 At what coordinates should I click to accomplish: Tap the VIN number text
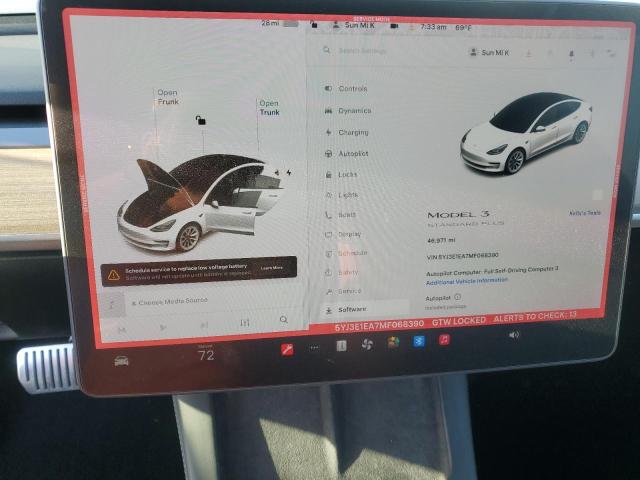point(462,256)
